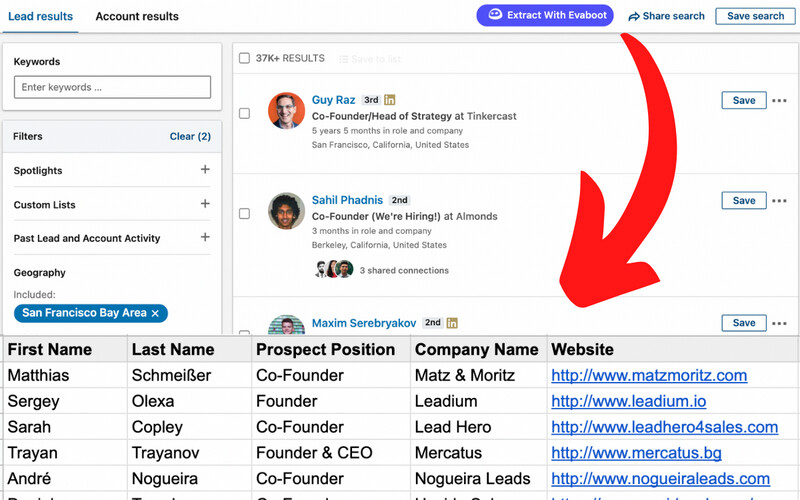Click the Save to list option
Screen dimensions: 800x500
click(x=370, y=59)
